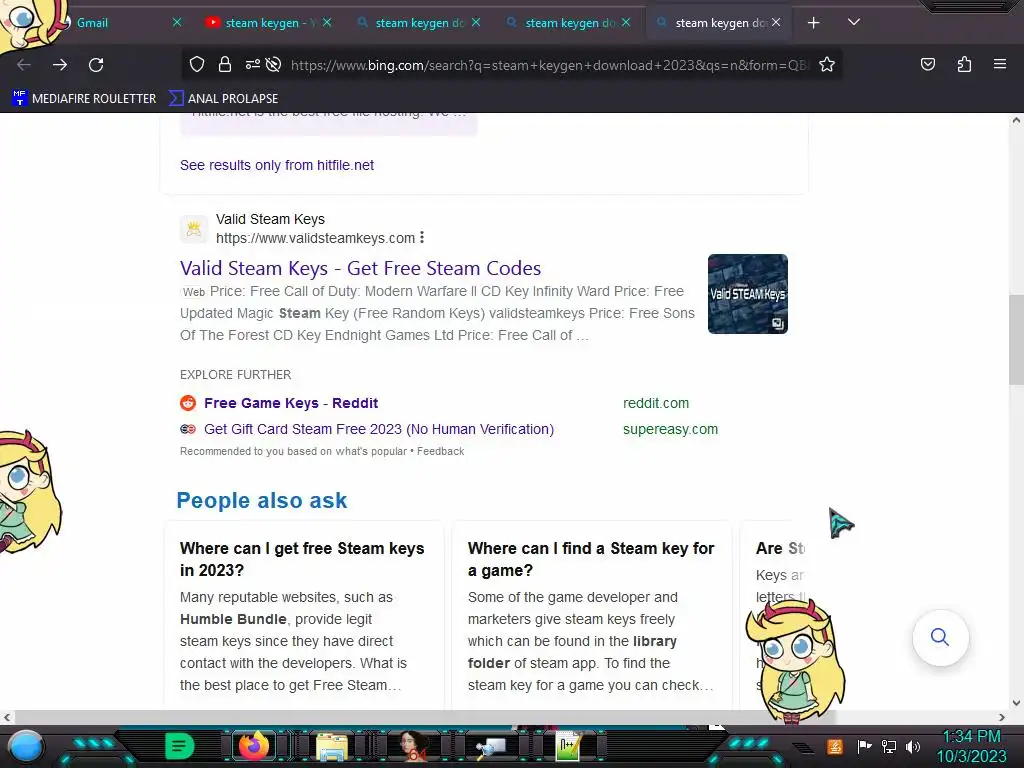Click the floating search magnifier button
Viewport: 1024px width, 768px height.
940,637
